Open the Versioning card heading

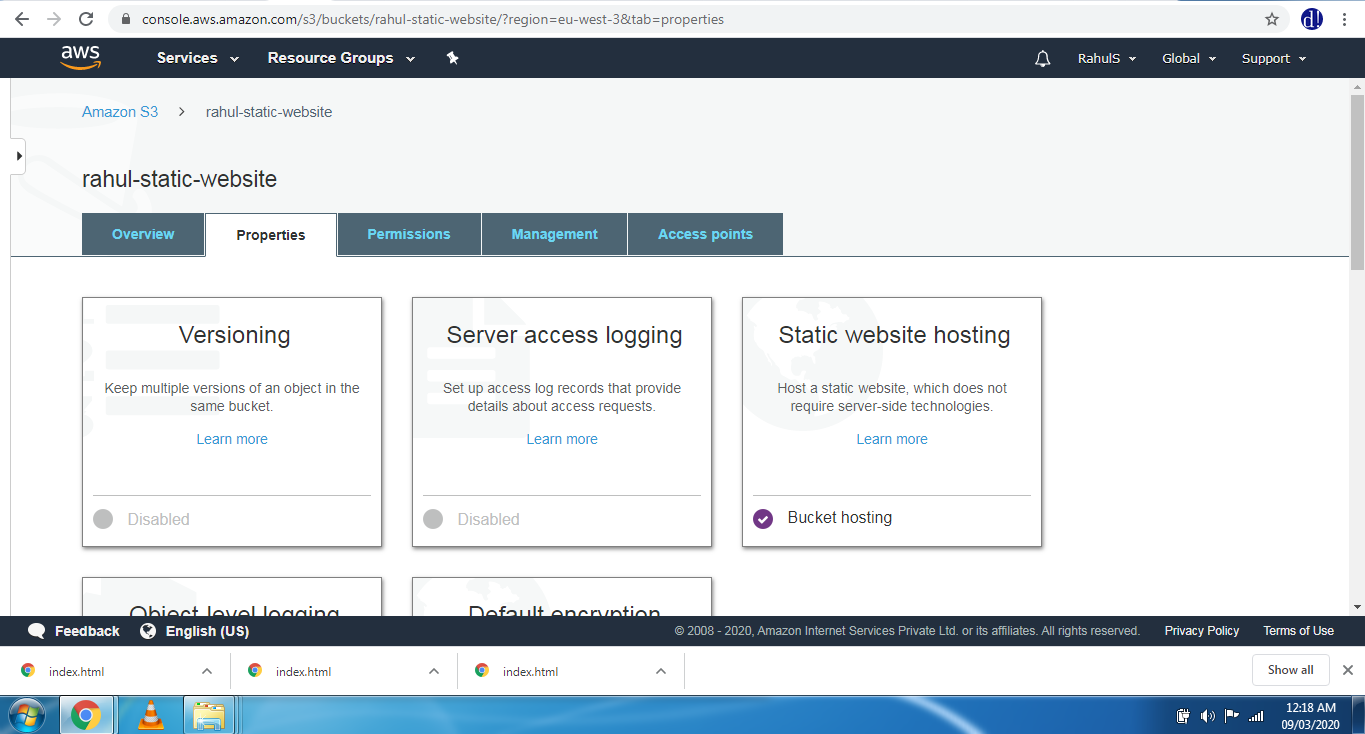coord(235,335)
